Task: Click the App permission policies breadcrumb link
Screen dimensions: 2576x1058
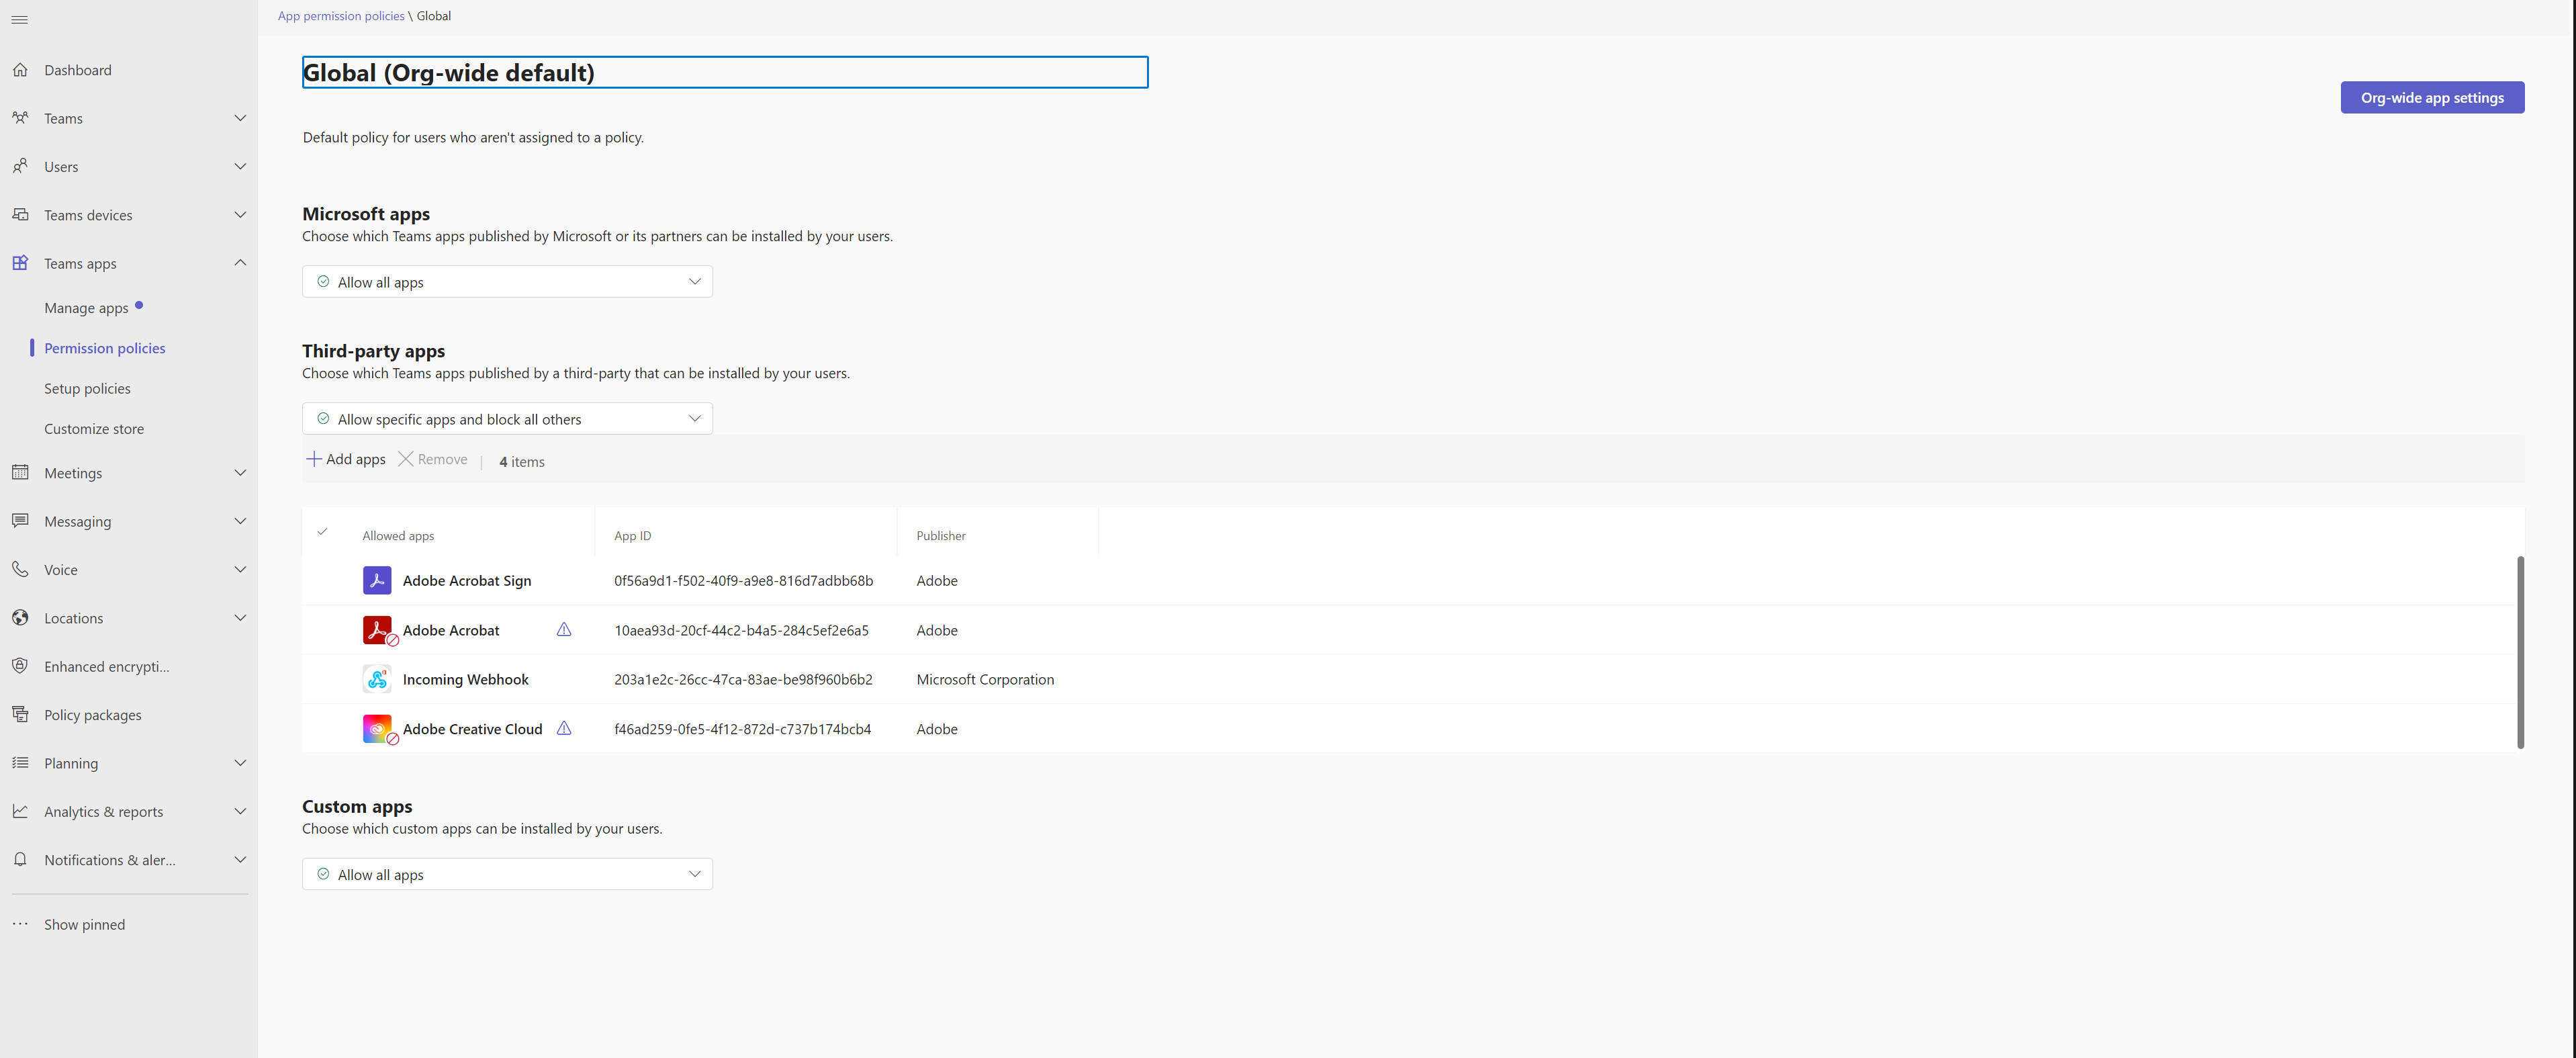Action: point(341,16)
